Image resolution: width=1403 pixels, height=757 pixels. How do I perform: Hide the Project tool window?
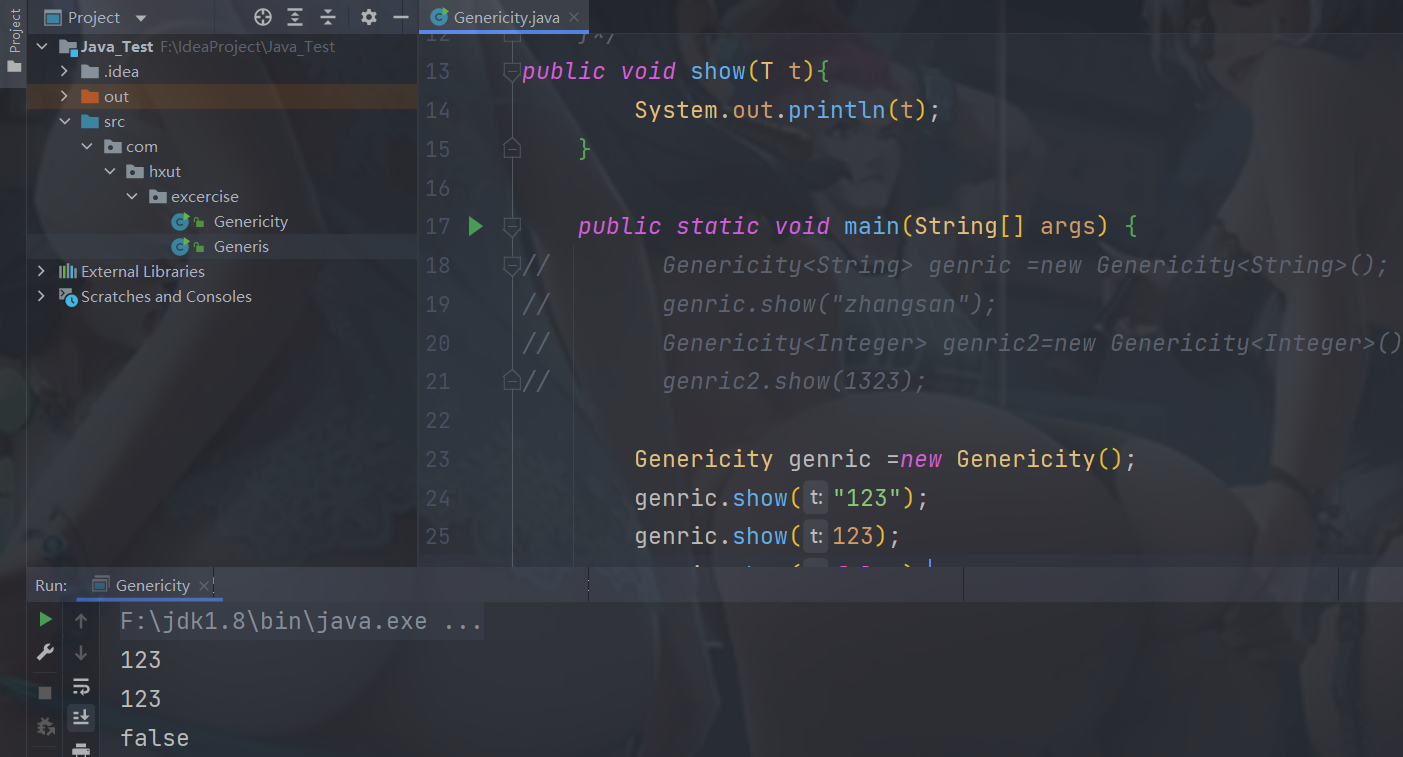pos(401,17)
